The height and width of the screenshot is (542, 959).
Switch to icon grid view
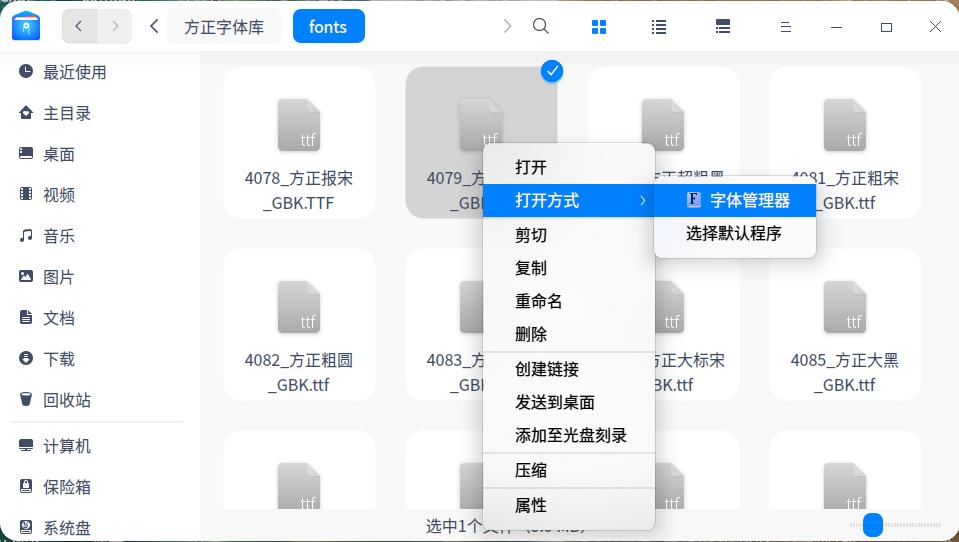[599, 27]
